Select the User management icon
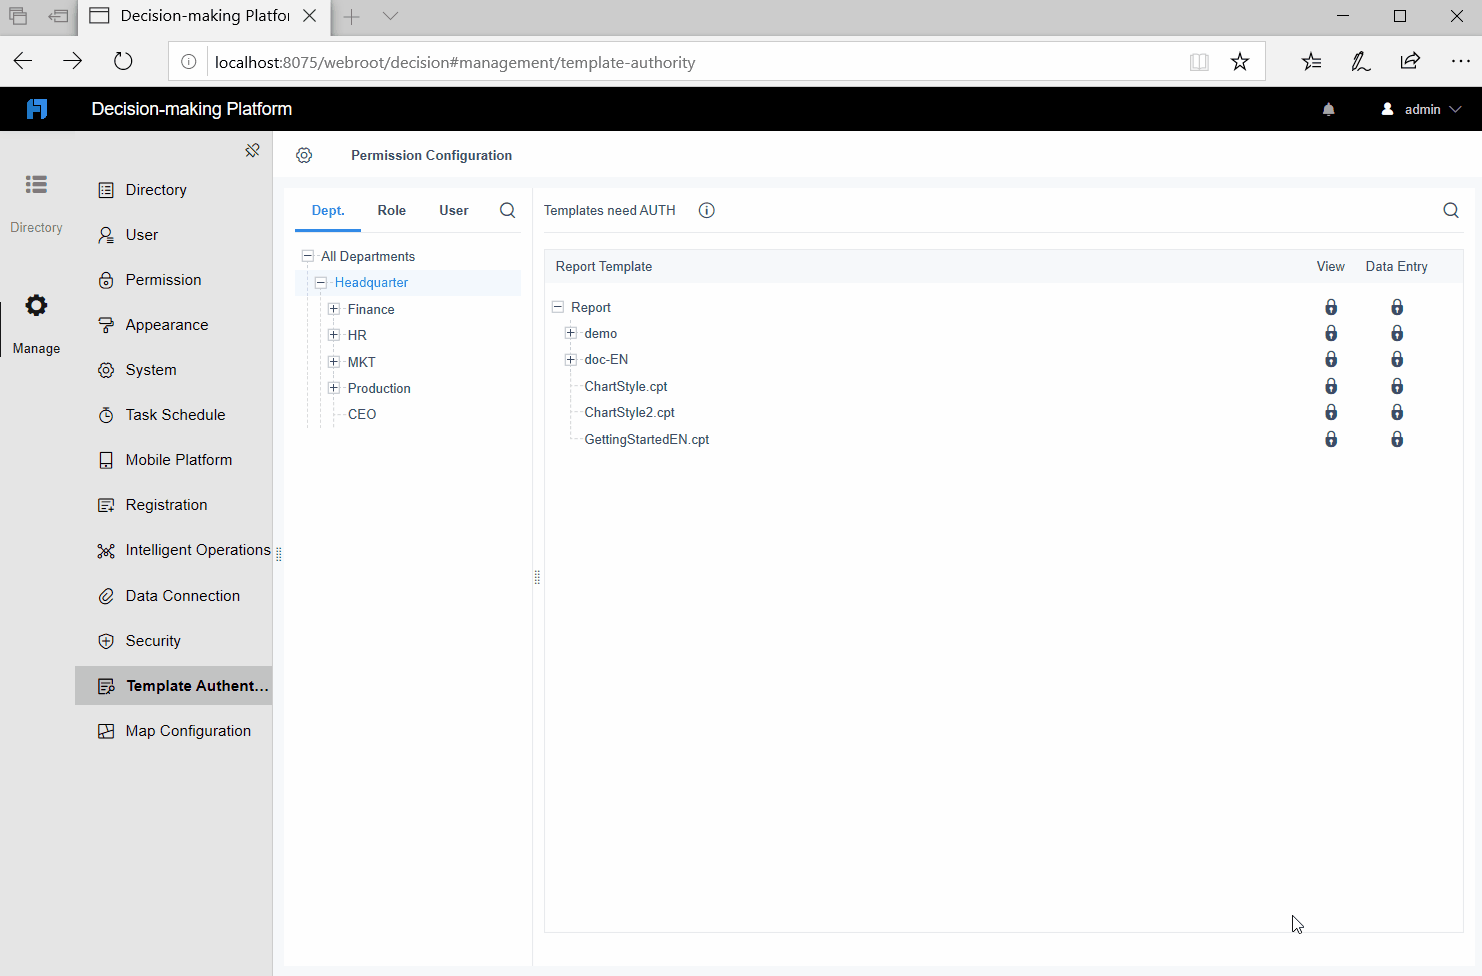The width and height of the screenshot is (1482, 976). [x=104, y=234]
